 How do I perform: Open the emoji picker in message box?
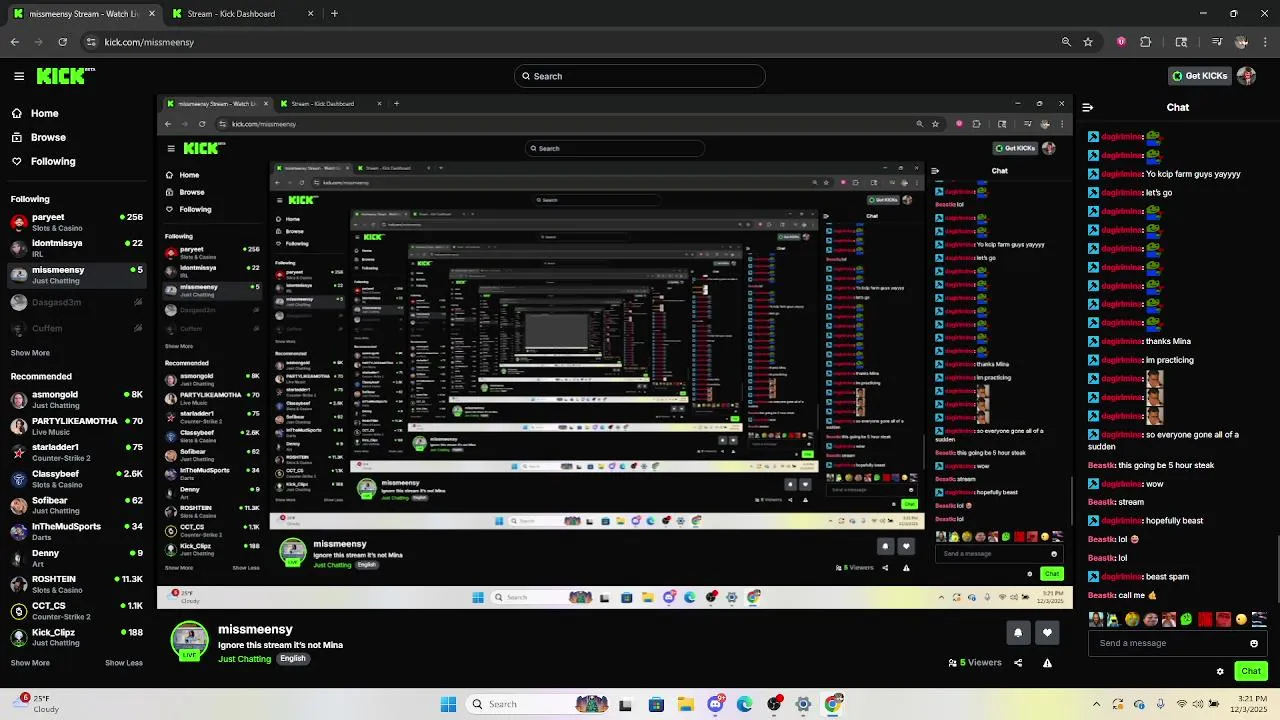tap(1254, 643)
